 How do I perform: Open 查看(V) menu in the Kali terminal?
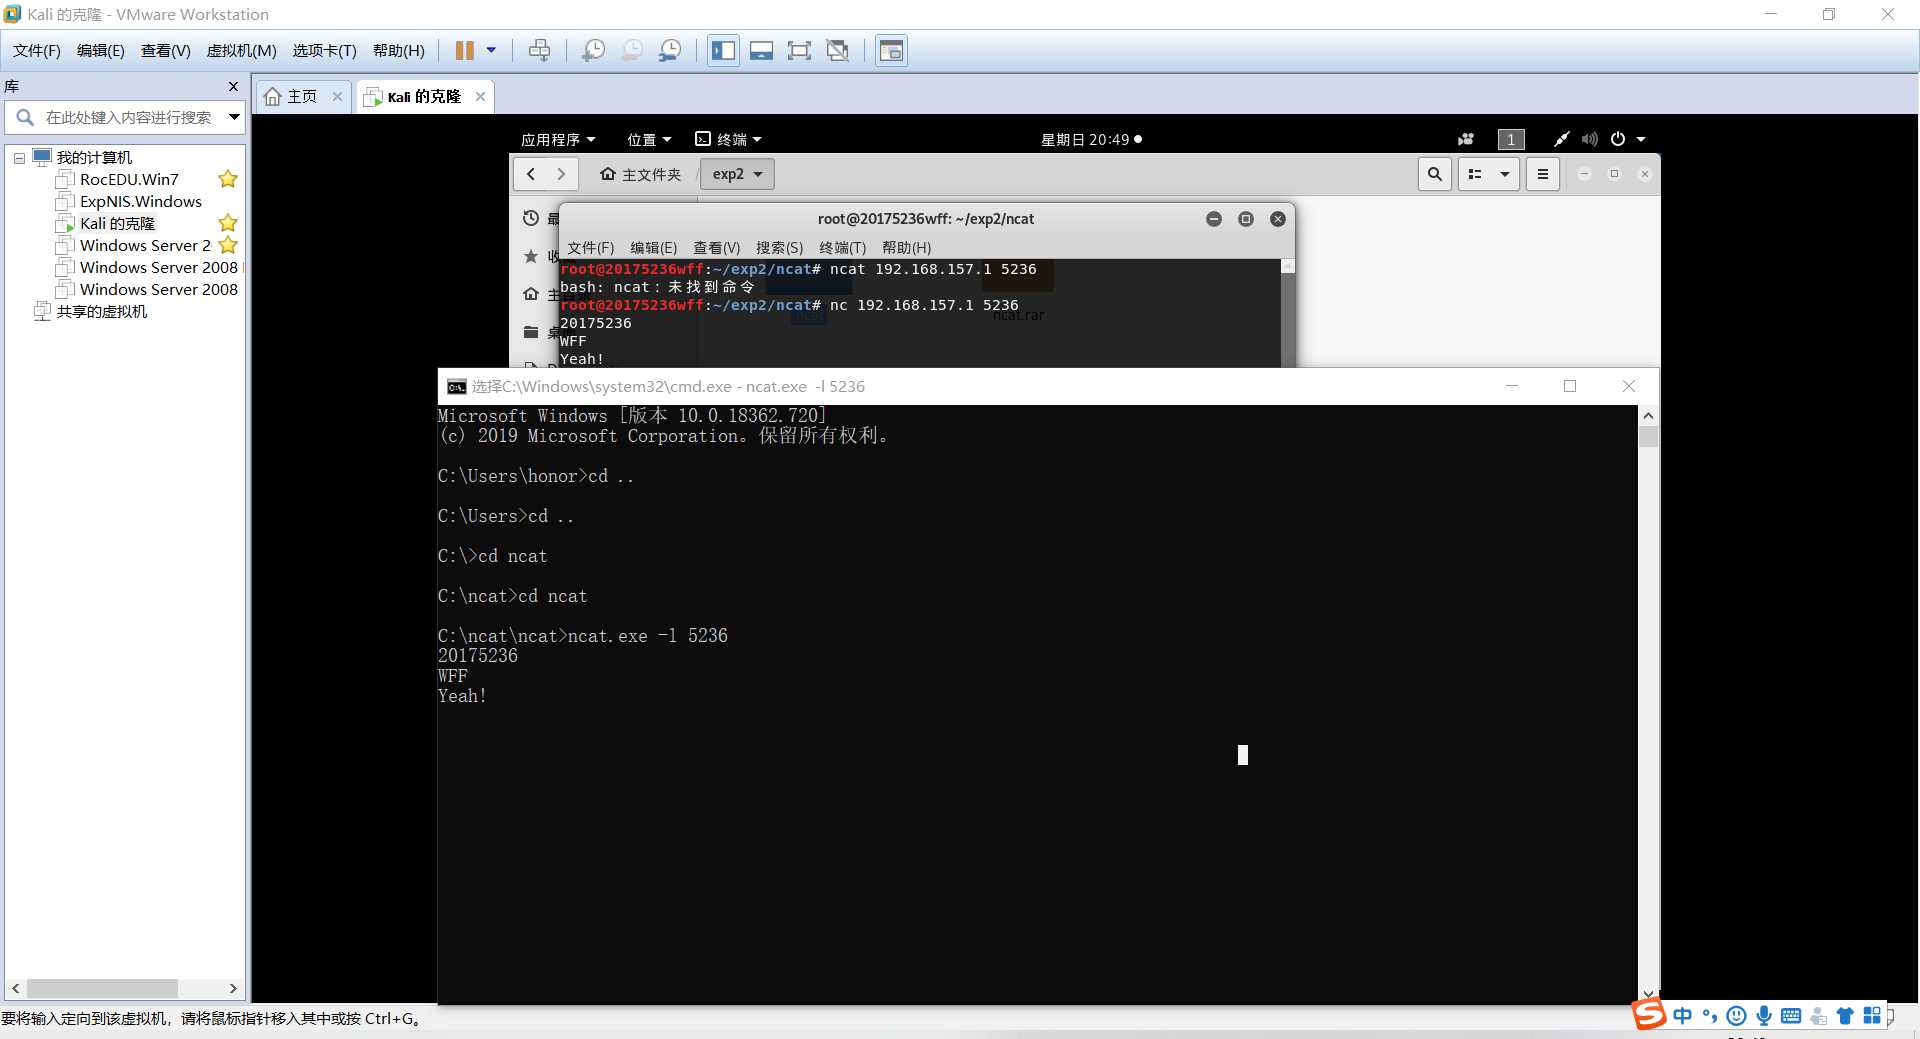tap(716, 247)
